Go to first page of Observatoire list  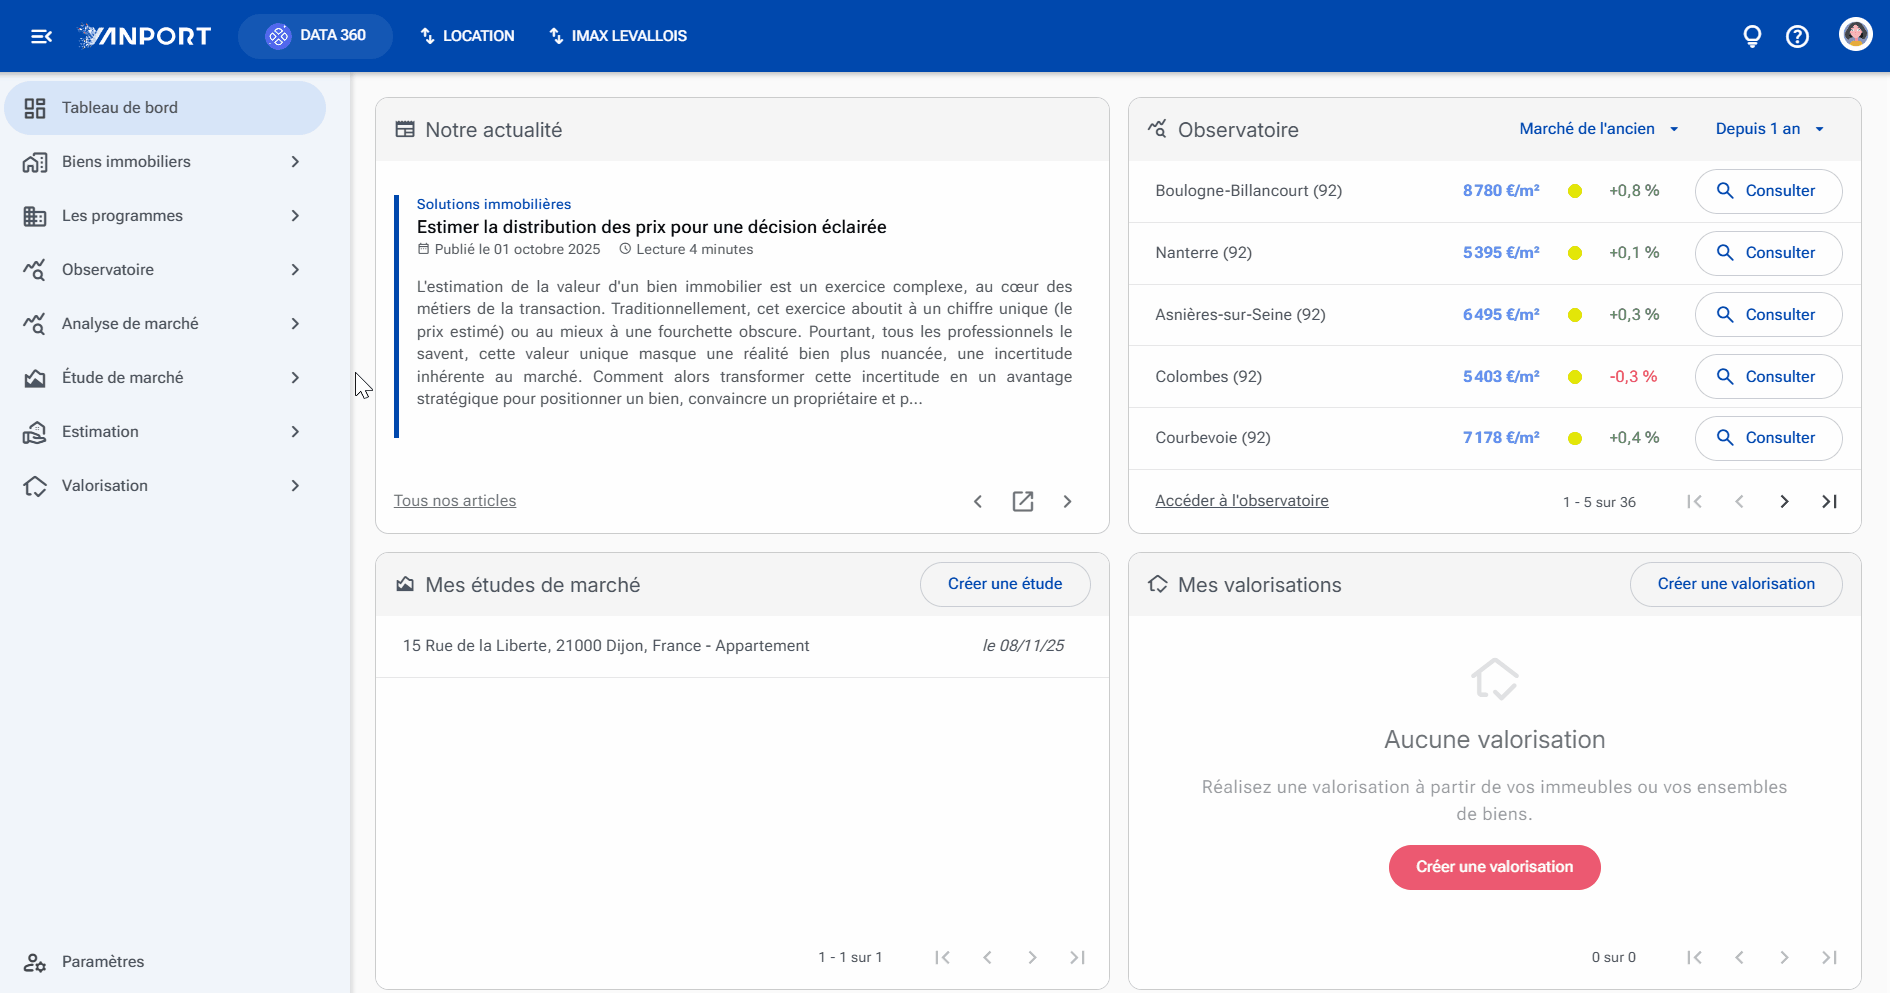[x=1694, y=501]
